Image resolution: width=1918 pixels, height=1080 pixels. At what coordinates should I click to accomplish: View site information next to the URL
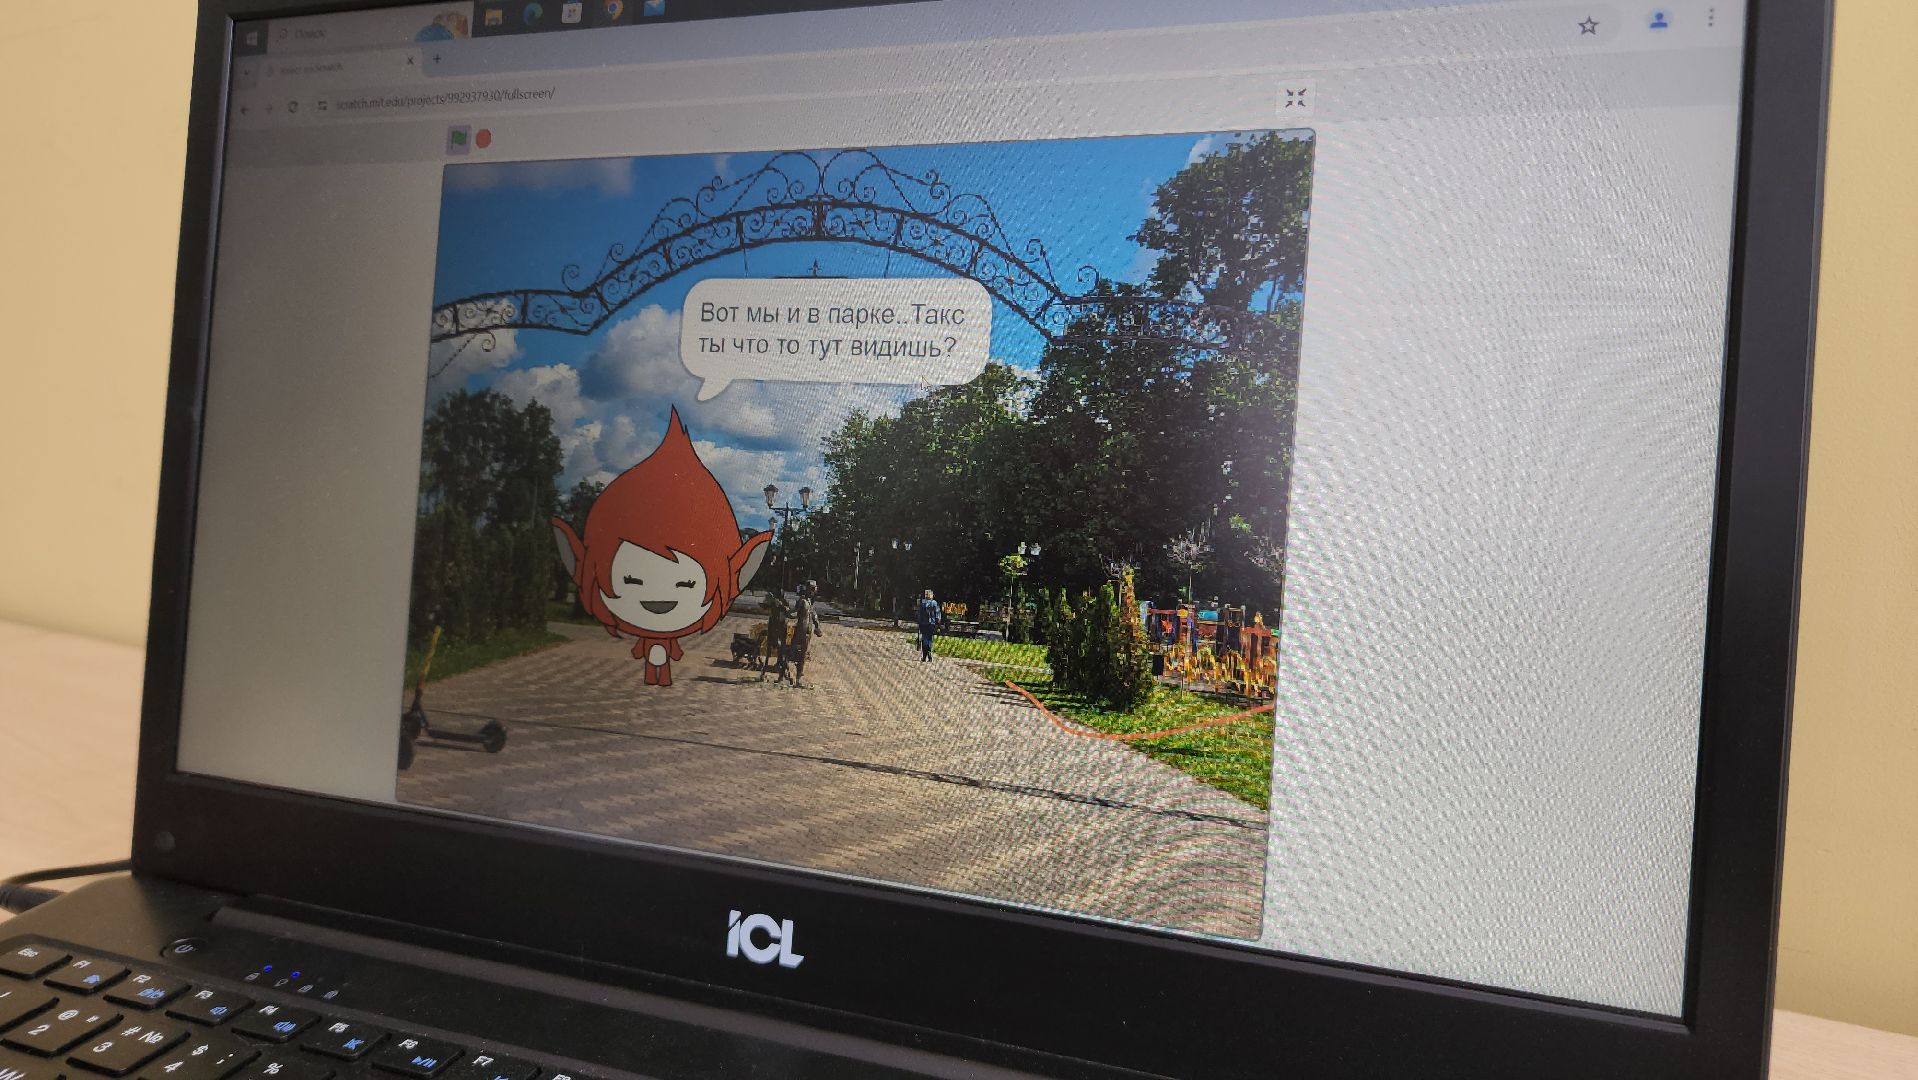coord(322,105)
